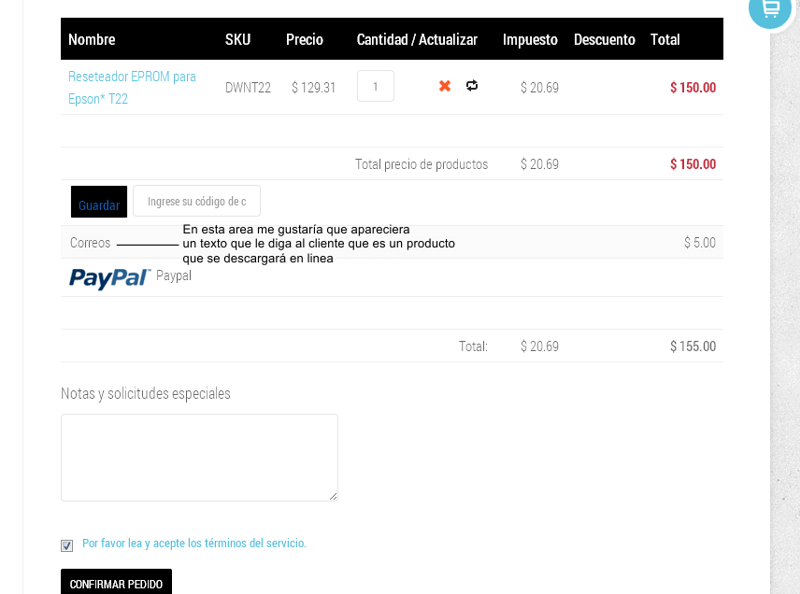The width and height of the screenshot is (800, 594).
Task: Click the PayPal logo
Action: click(x=110, y=279)
